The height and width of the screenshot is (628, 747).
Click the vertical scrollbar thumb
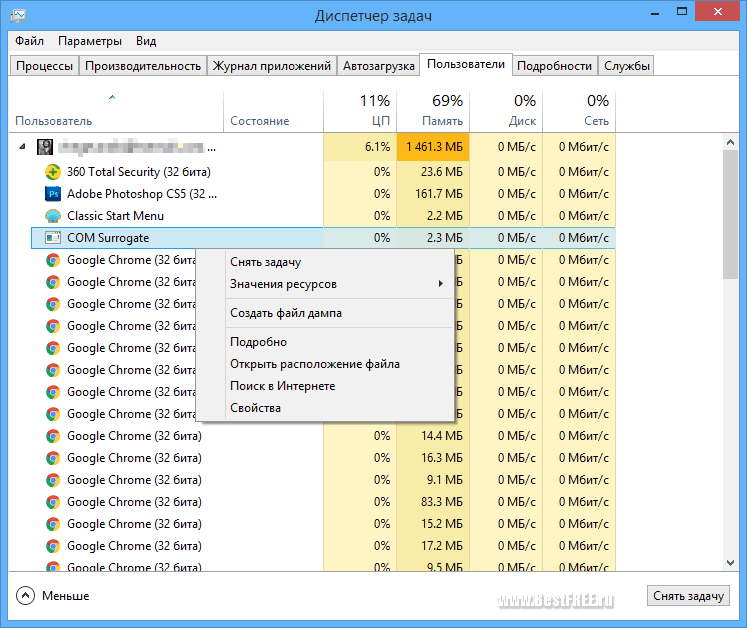point(730,214)
